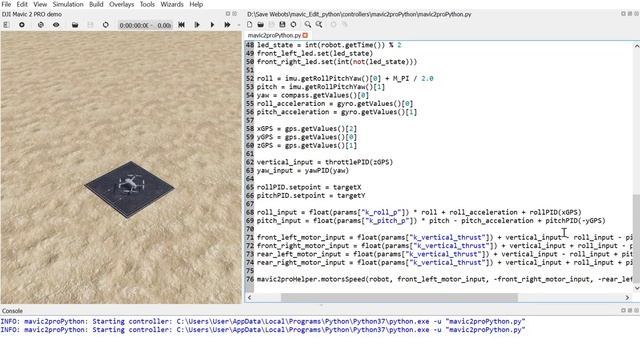
Task: Revert the controller file in editor
Action: point(293,24)
